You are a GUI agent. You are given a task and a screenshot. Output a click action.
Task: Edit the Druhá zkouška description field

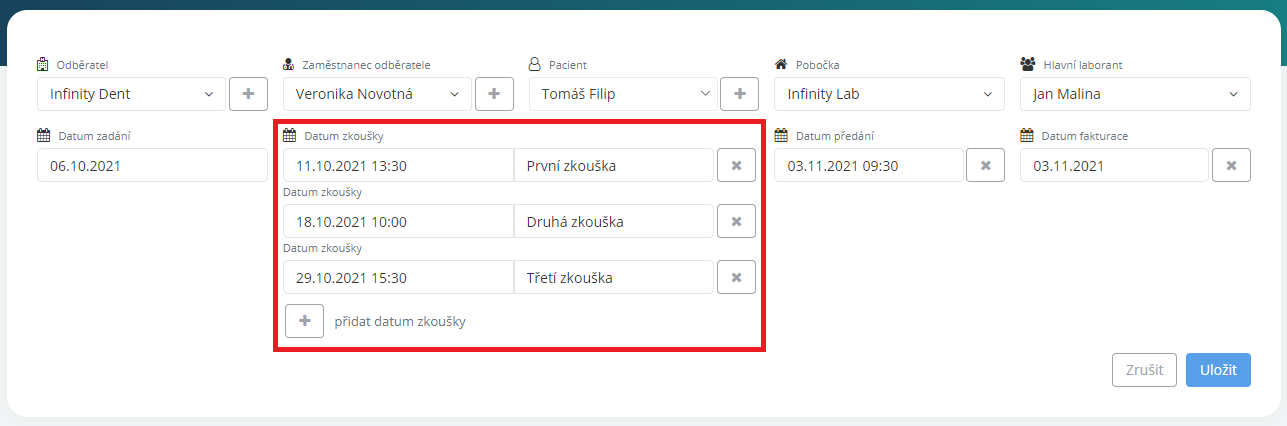pos(614,221)
